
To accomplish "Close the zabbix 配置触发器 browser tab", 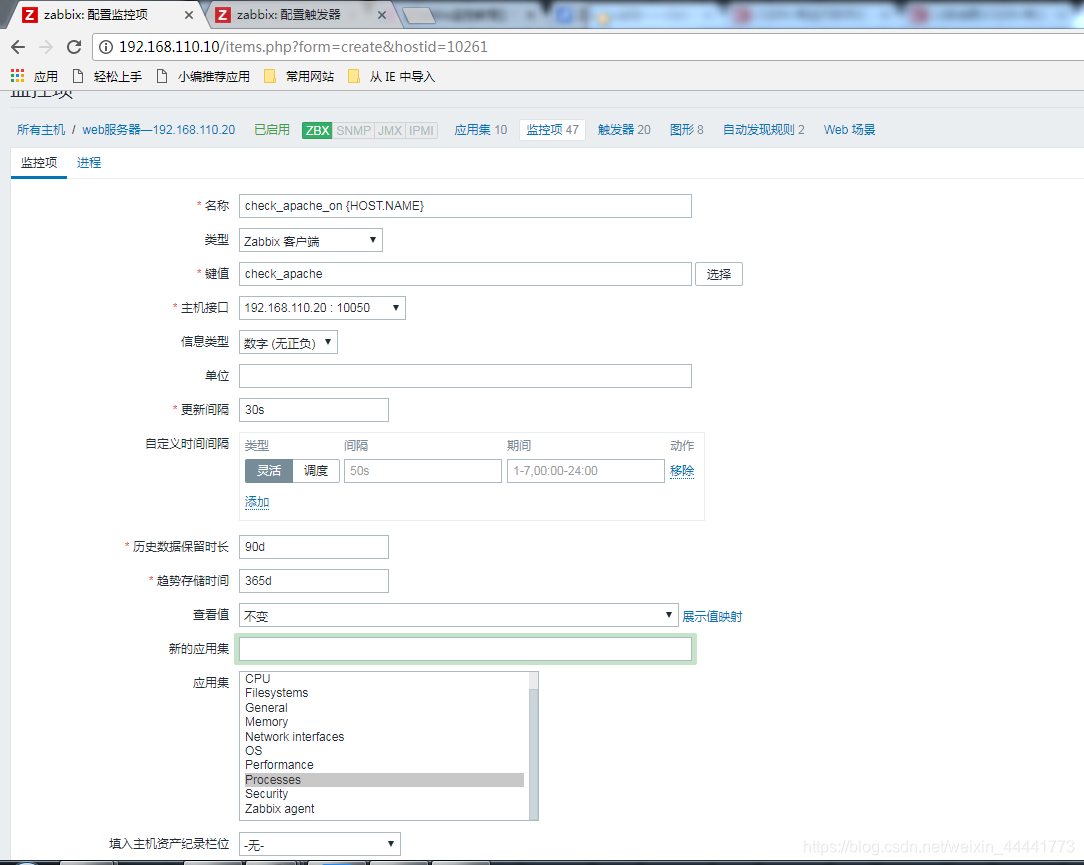I will (382, 15).
